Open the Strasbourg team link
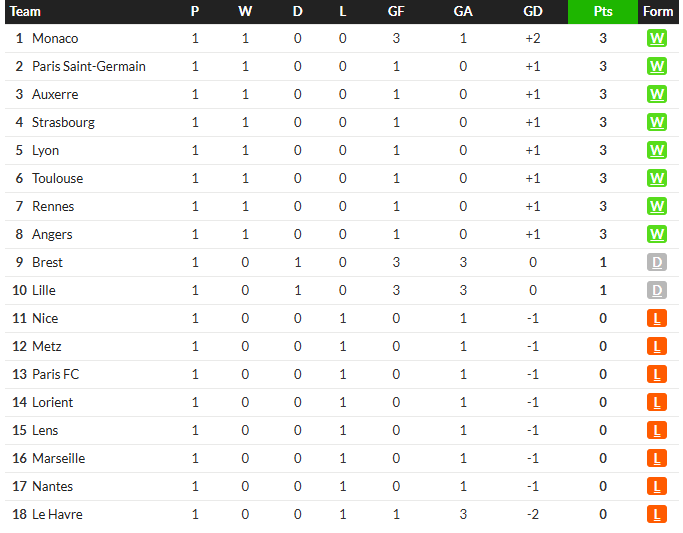Image resolution: width=683 pixels, height=533 pixels. point(63,122)
